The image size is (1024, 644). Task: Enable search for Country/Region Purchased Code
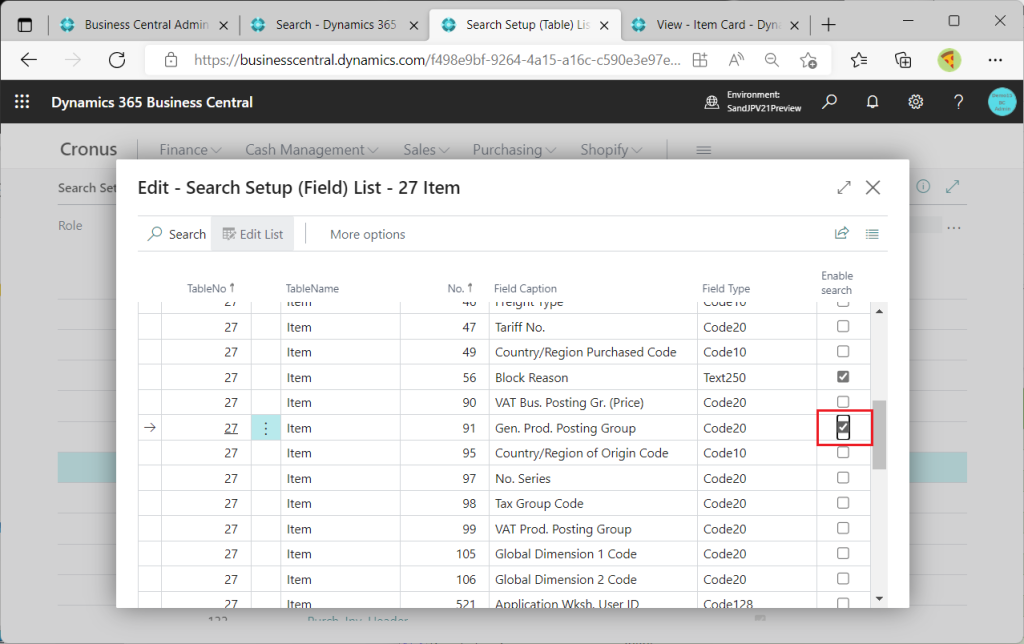pos(843,351)
